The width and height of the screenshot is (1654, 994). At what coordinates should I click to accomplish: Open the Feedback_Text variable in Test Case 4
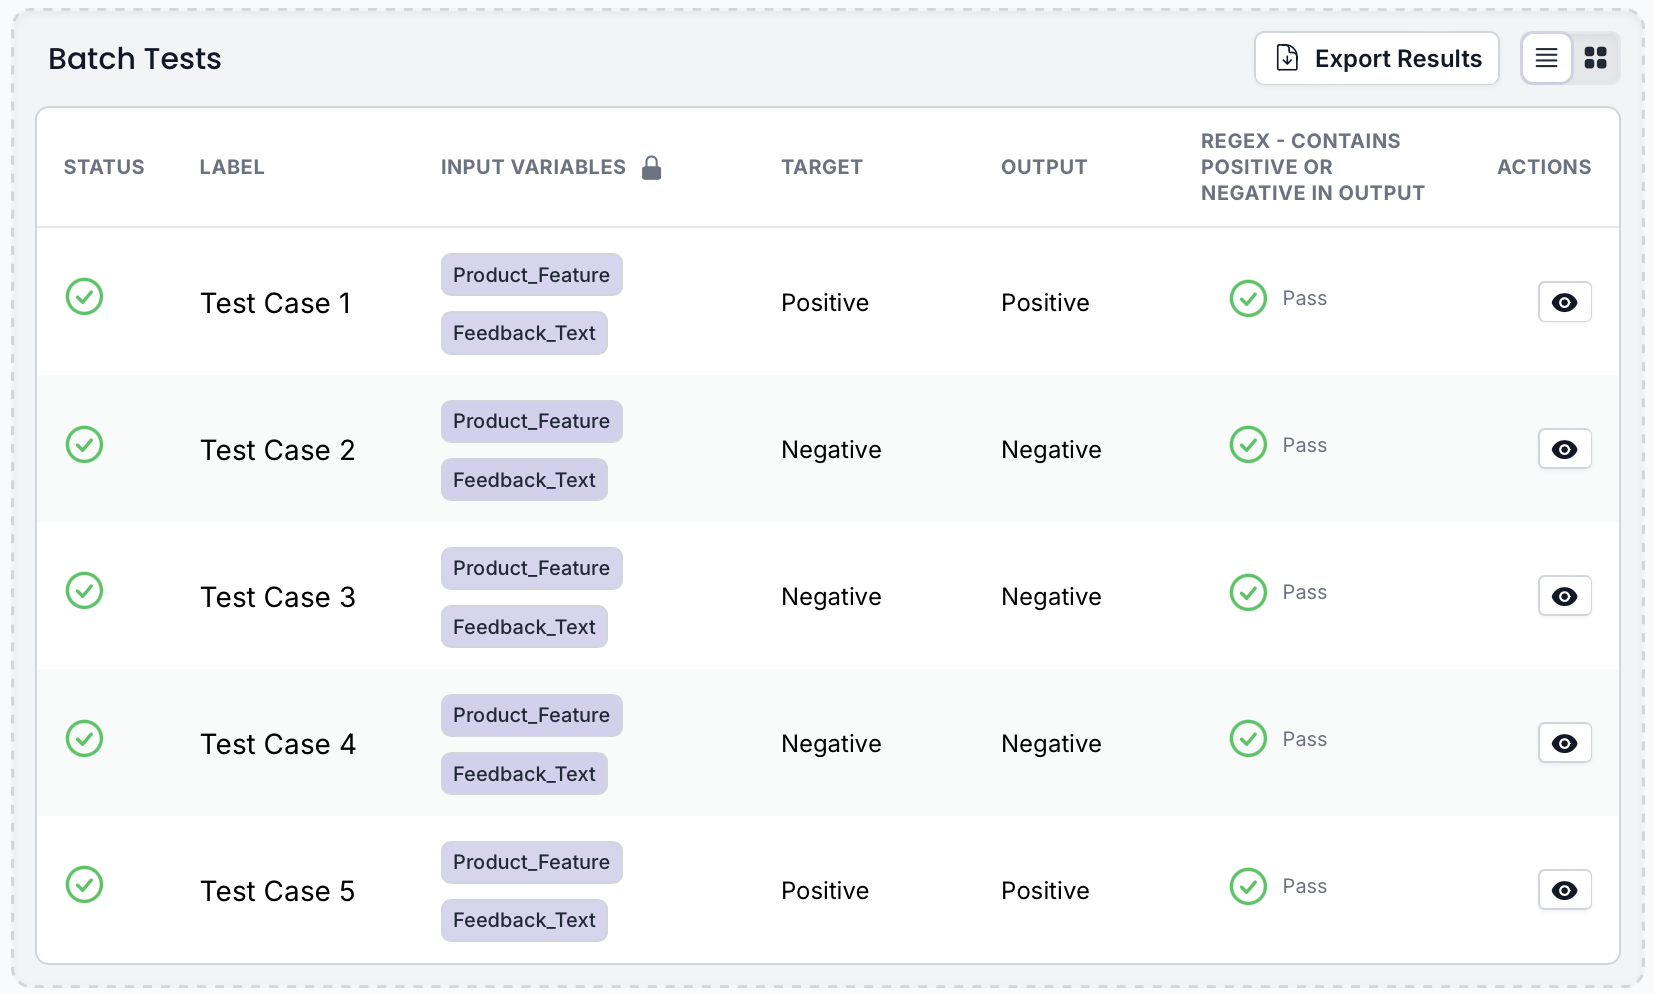pyautogui.click(x=524, y=773)
